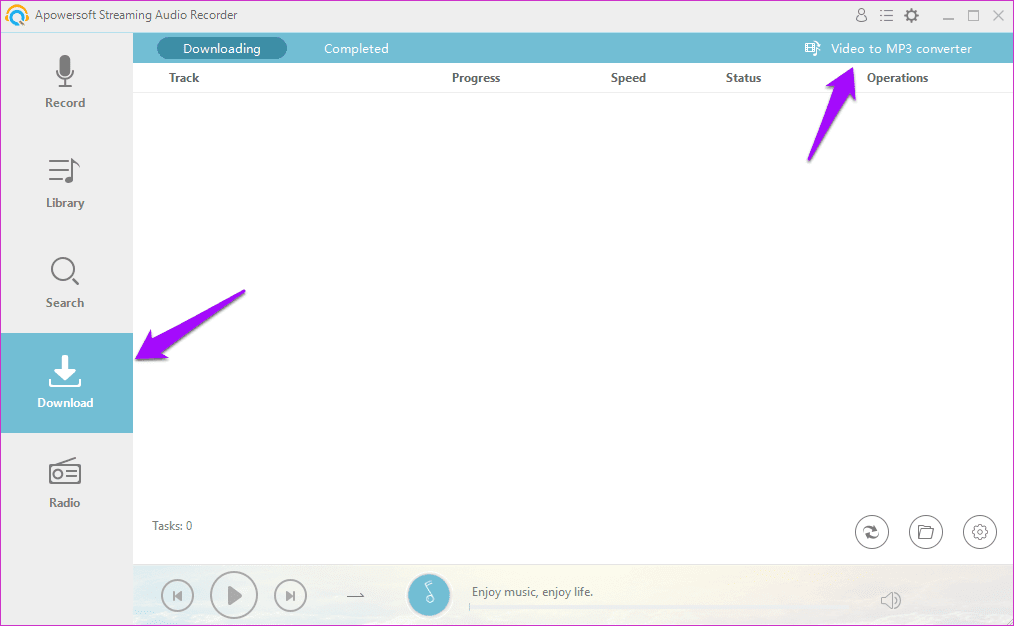Mute the volume speaker icon
The height and width of the screenshot is (626, 1014).
pyautogui.click(x=890, y=600)
